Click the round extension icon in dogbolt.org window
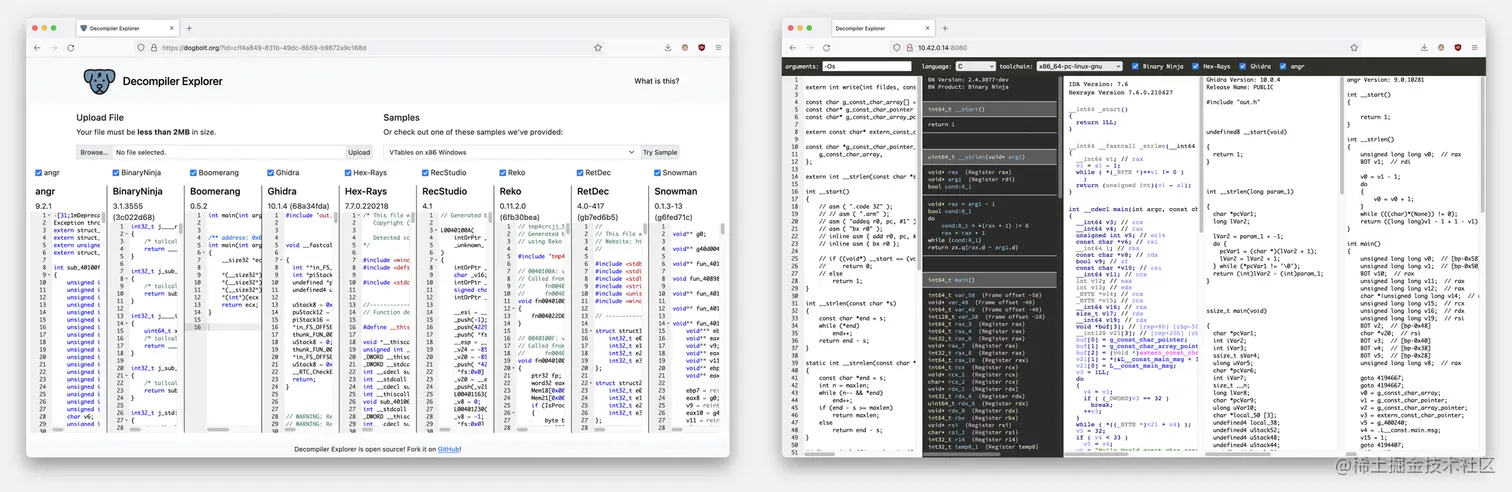 [x=684, y=47]
